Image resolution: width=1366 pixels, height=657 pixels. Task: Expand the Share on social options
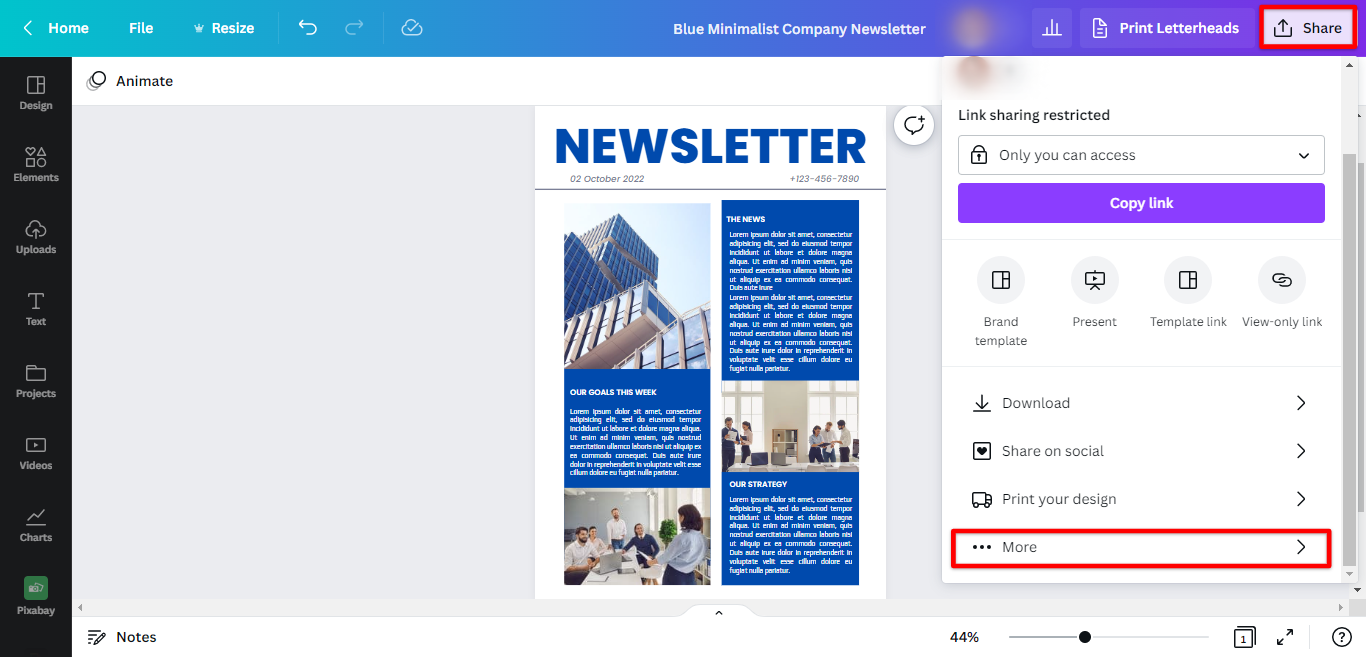click(1141, 450)
